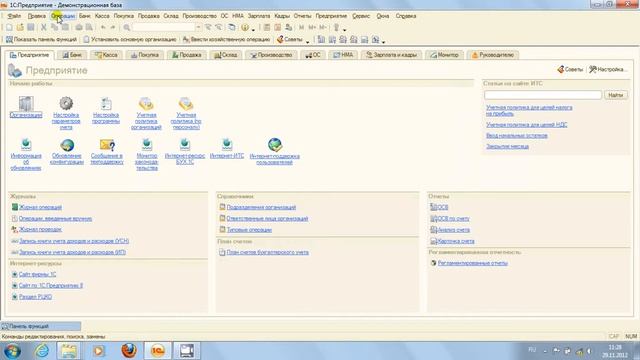This screenshot has width=640, height=360.
Task: Open Журнал проводок link
Action: (x=40, y=229)
